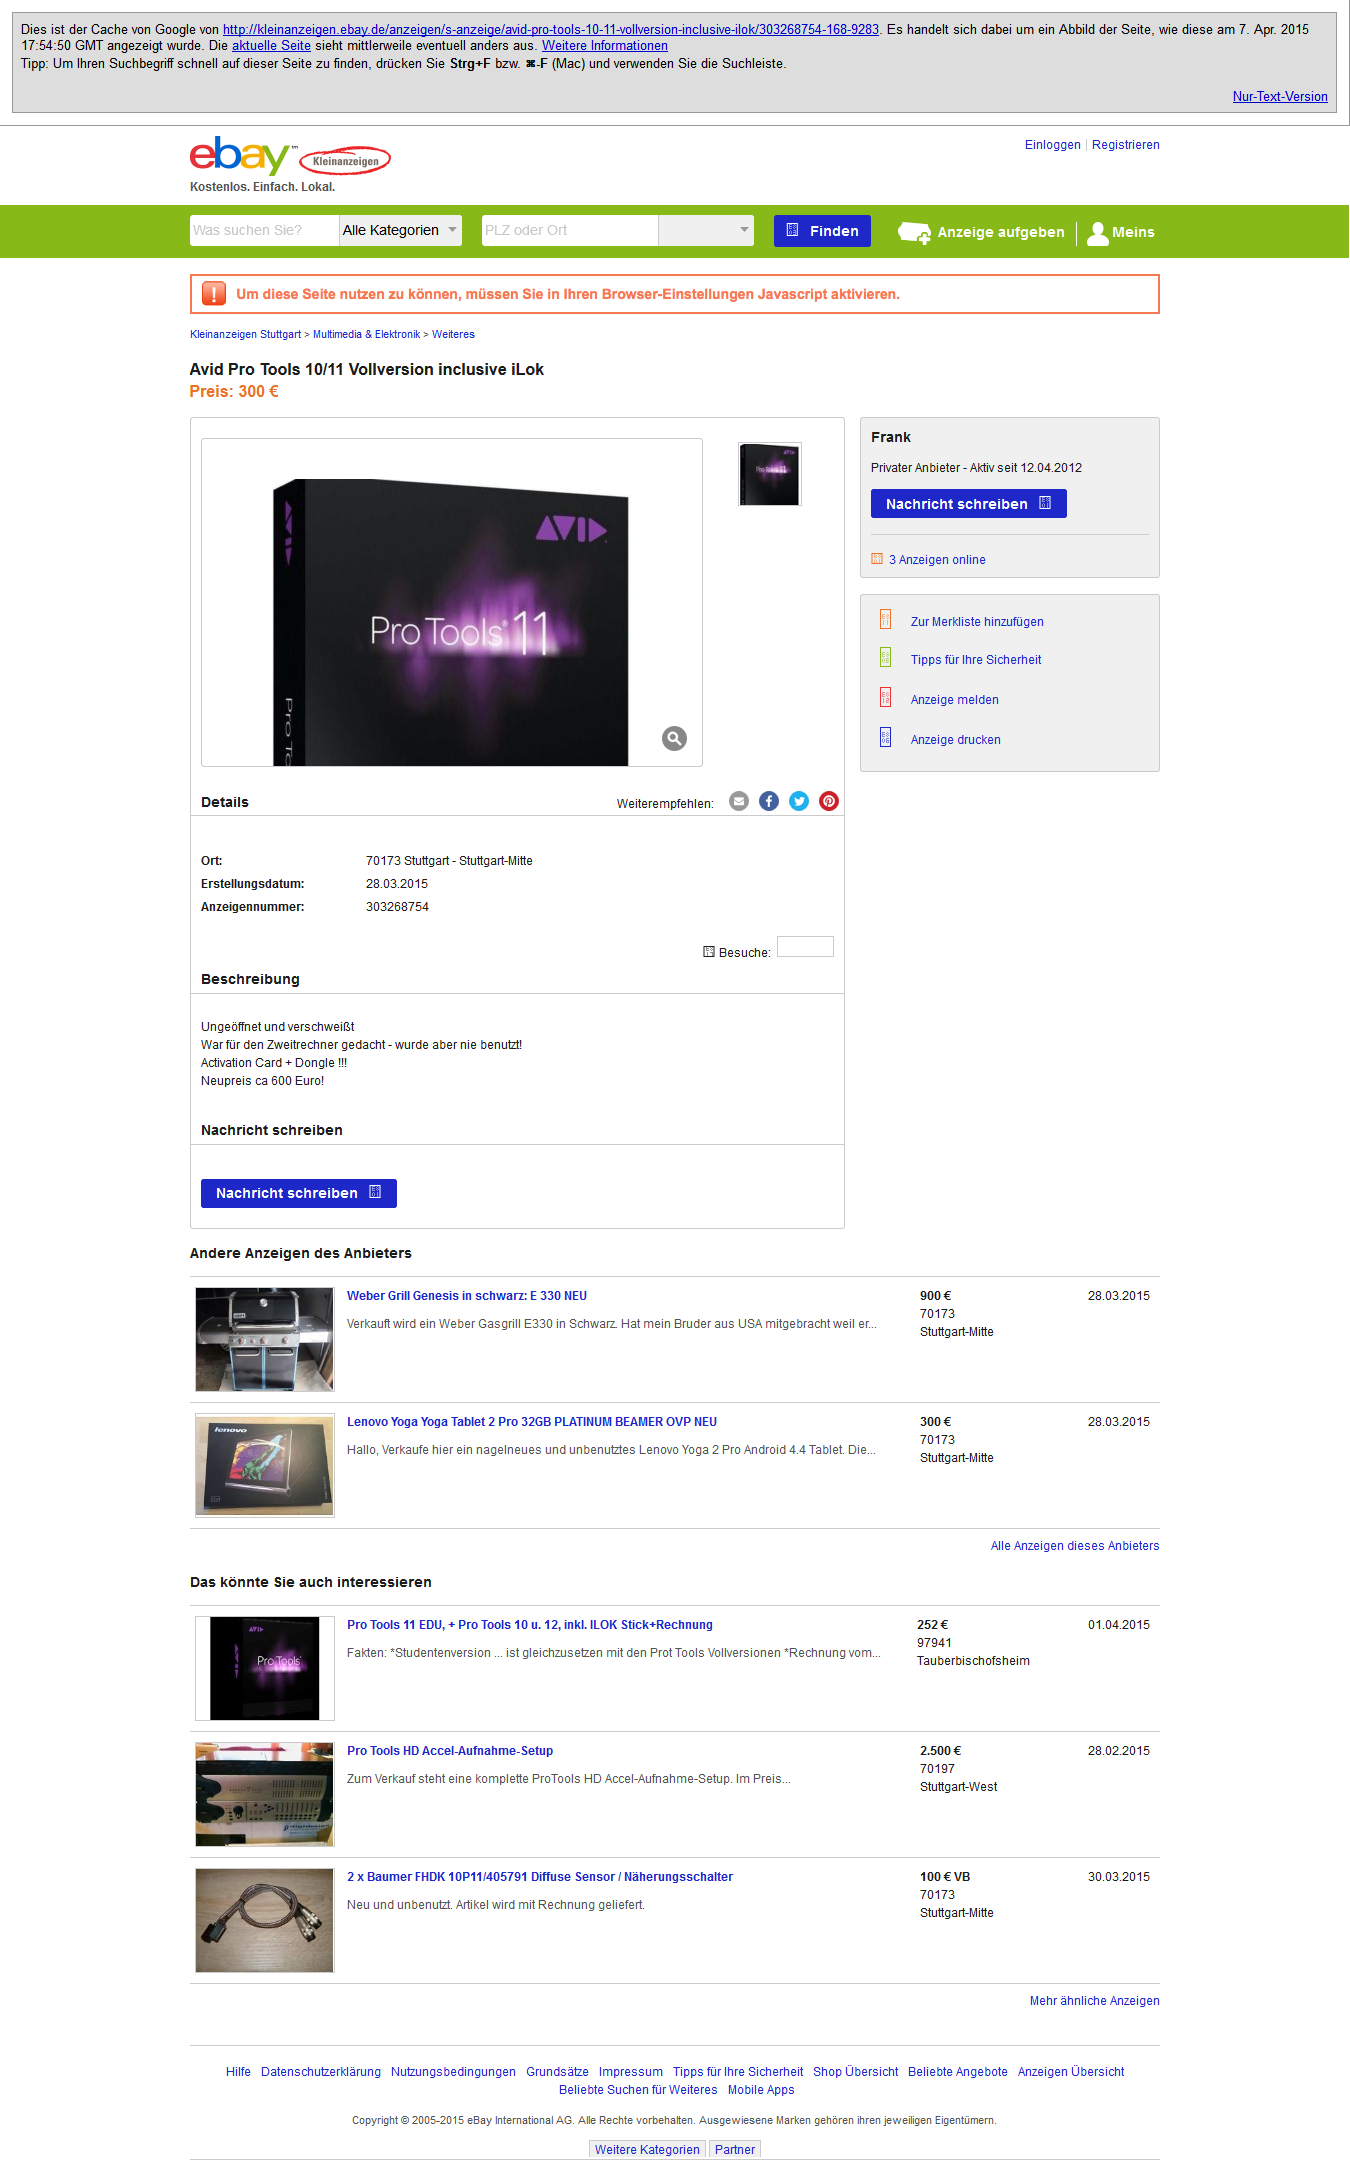
Task: Click Nachricht schreiben in Frank's seller box
Action: (x=969, y=504)
